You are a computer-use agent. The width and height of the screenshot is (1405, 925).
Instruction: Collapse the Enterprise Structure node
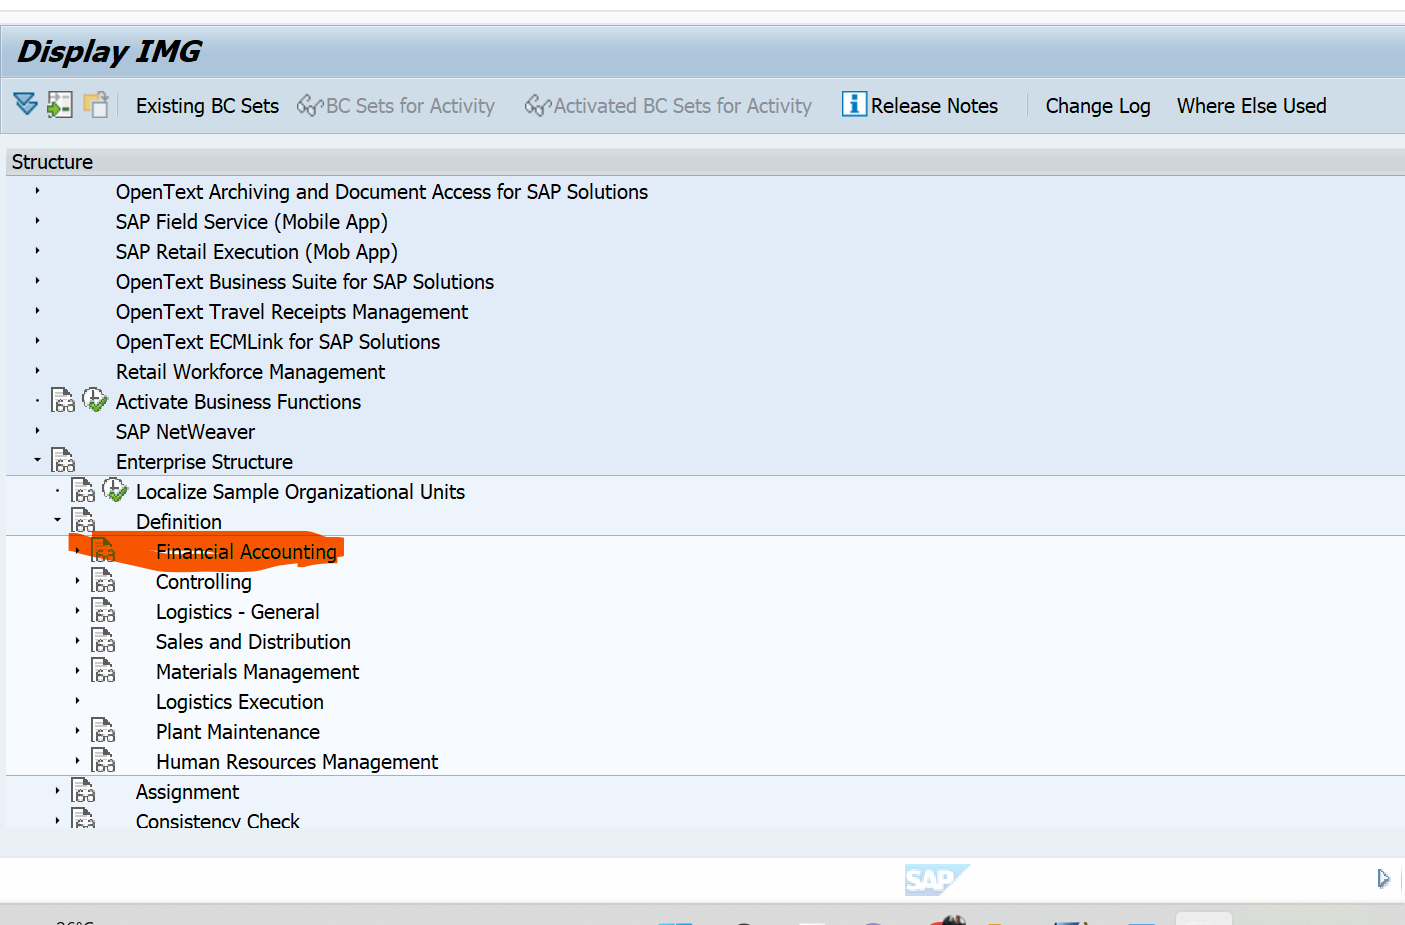[x=38, y=460]
